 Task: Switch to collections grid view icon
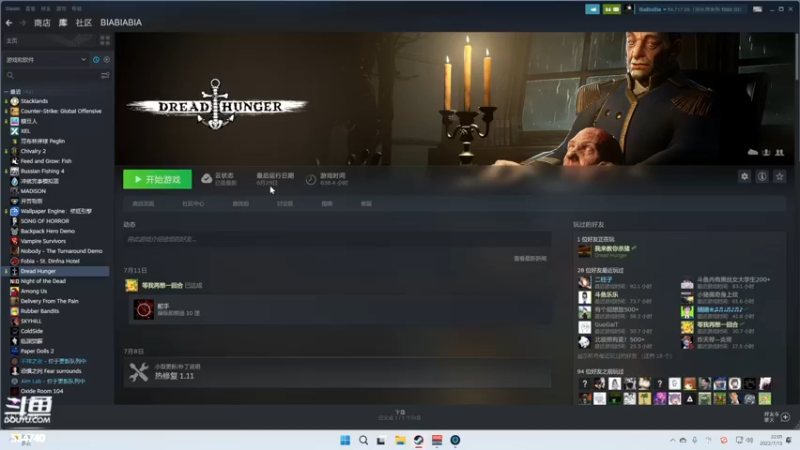(105, 40)
